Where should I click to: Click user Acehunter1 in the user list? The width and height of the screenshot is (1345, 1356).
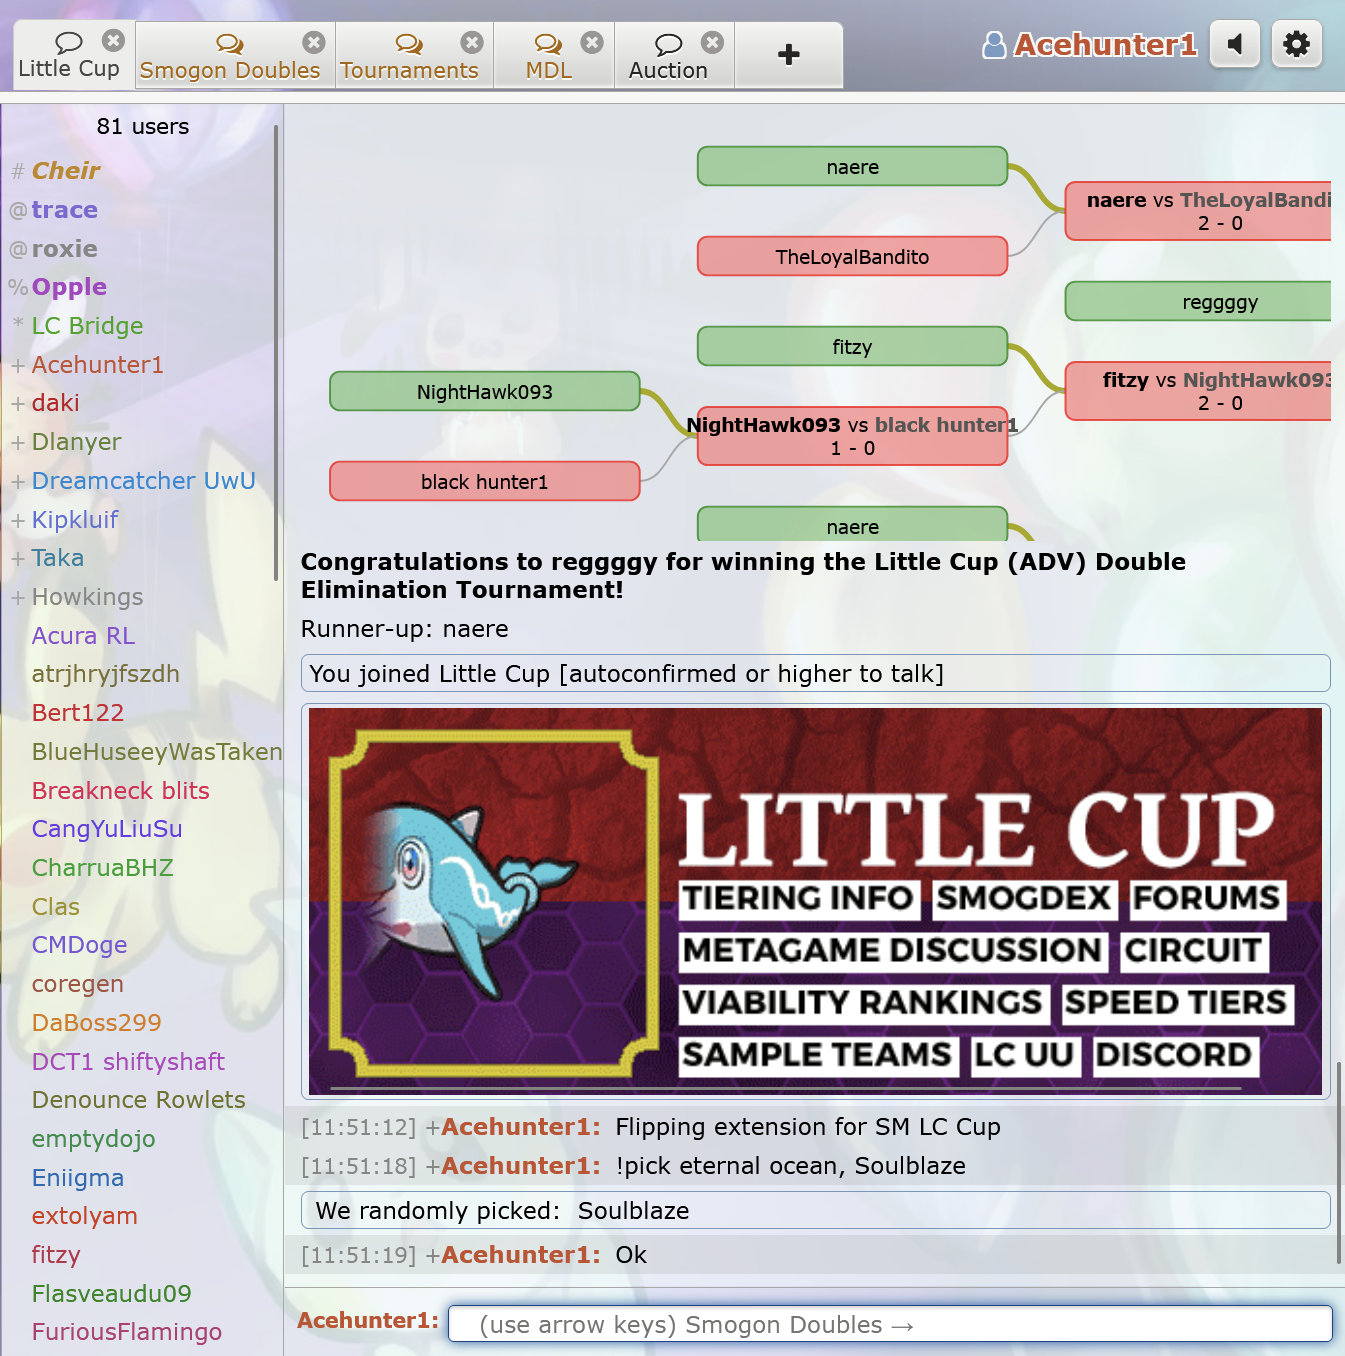(98, 365)
